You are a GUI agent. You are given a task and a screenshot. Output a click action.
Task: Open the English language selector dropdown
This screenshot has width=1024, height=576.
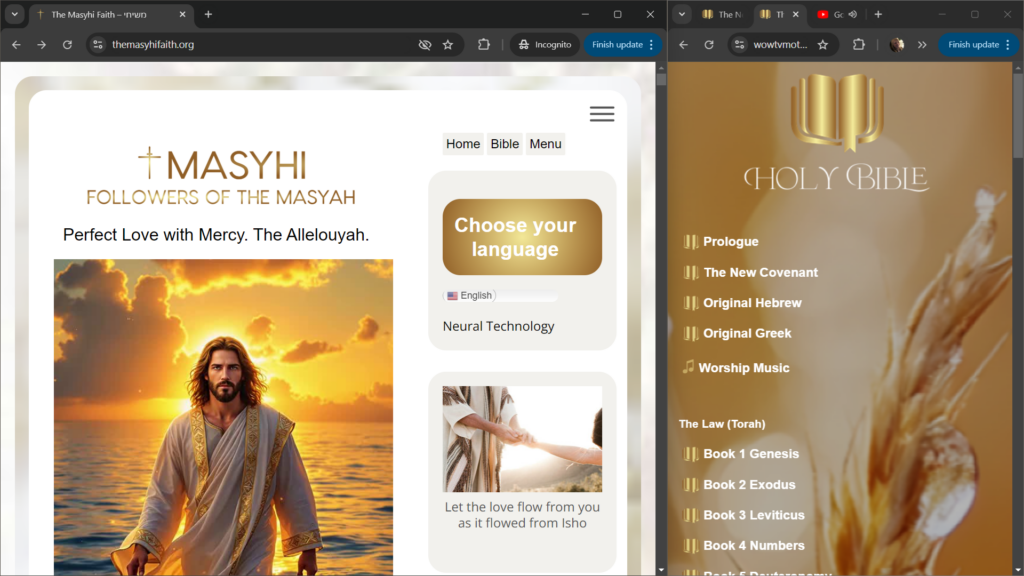pyautogui.click(x=470, y=296)
